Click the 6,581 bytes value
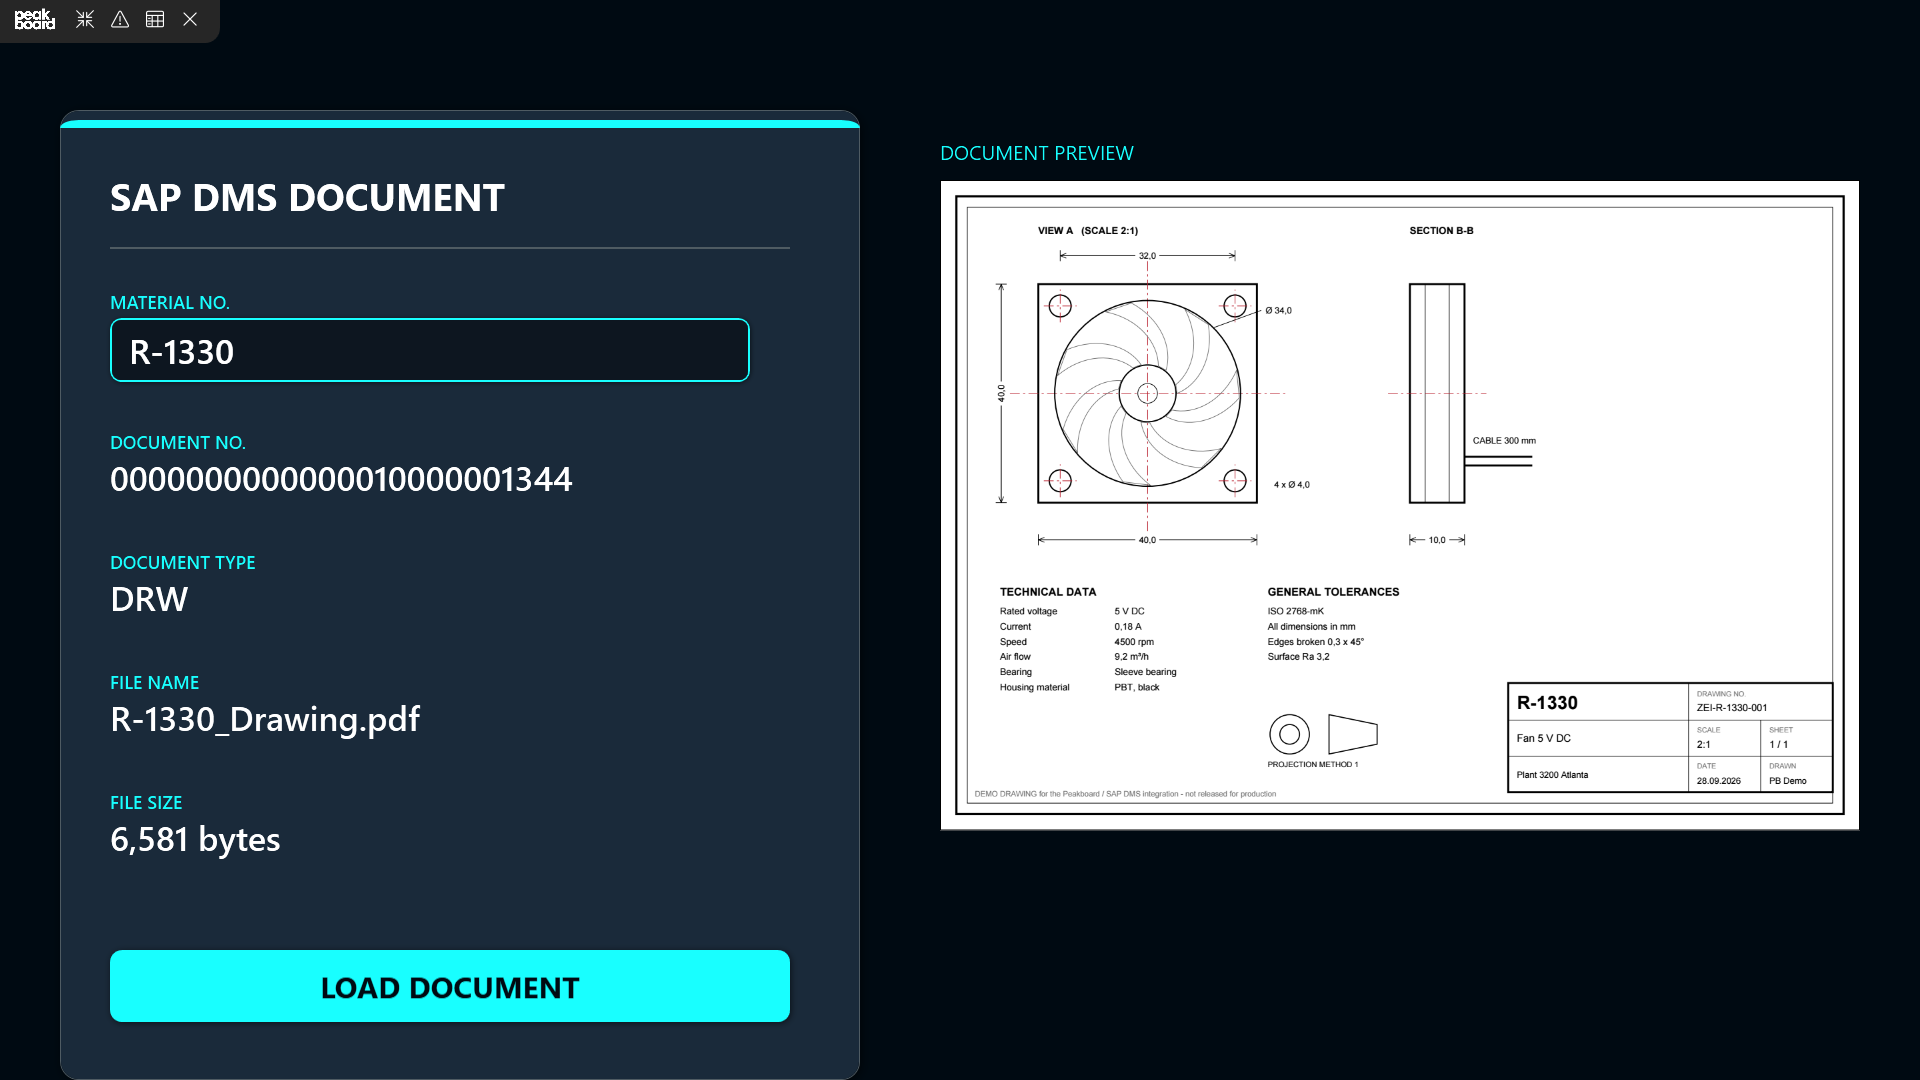Viewport: 1920px width, 1080px height. click(x=195, y=840)
